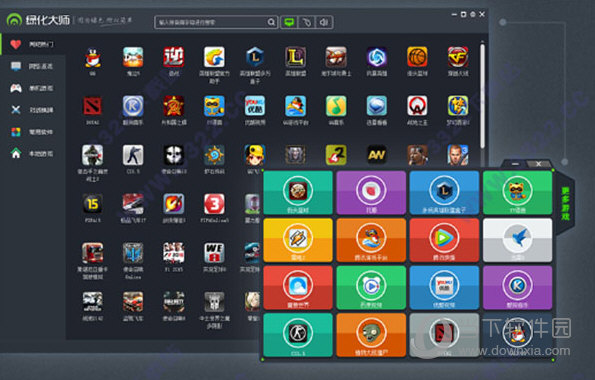Click the gray Dota 2 tile in overlay
The height and width of the screenshot is (380, 595).
(444, 335)
